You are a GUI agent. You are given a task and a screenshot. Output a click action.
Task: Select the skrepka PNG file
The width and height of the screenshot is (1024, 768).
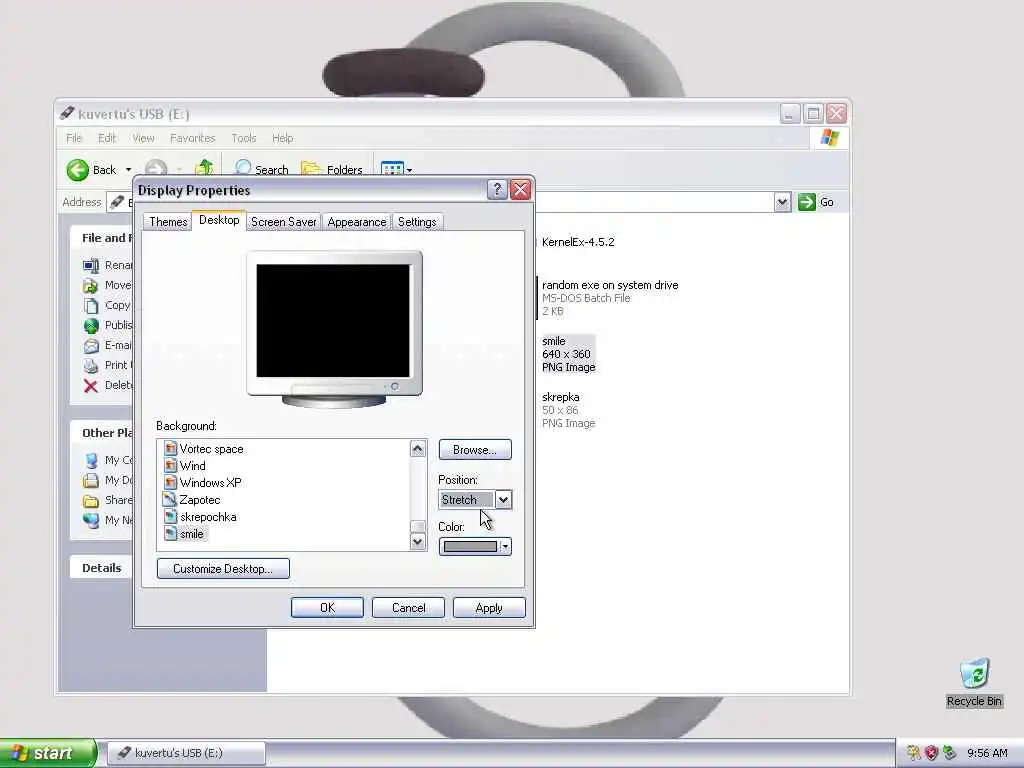coord(568,410)
